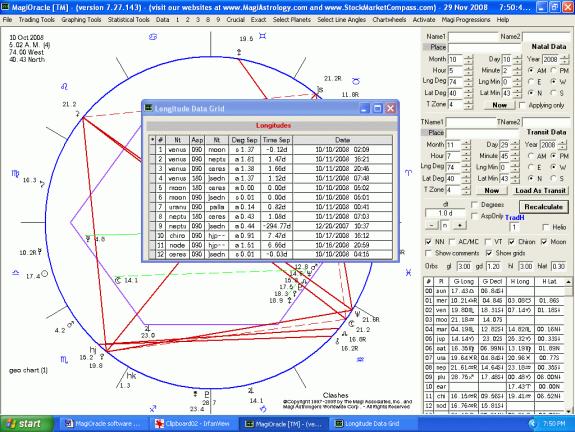Open the Windows start button
The width and height of the screenshot is (575, 432).
pyautogui.click(x=26, y=424)
